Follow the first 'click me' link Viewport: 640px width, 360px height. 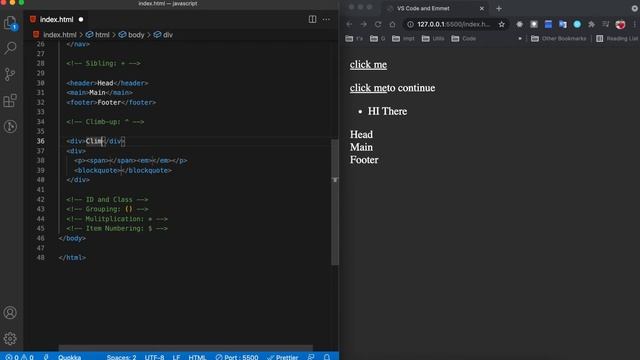click(x=368, y=64)
